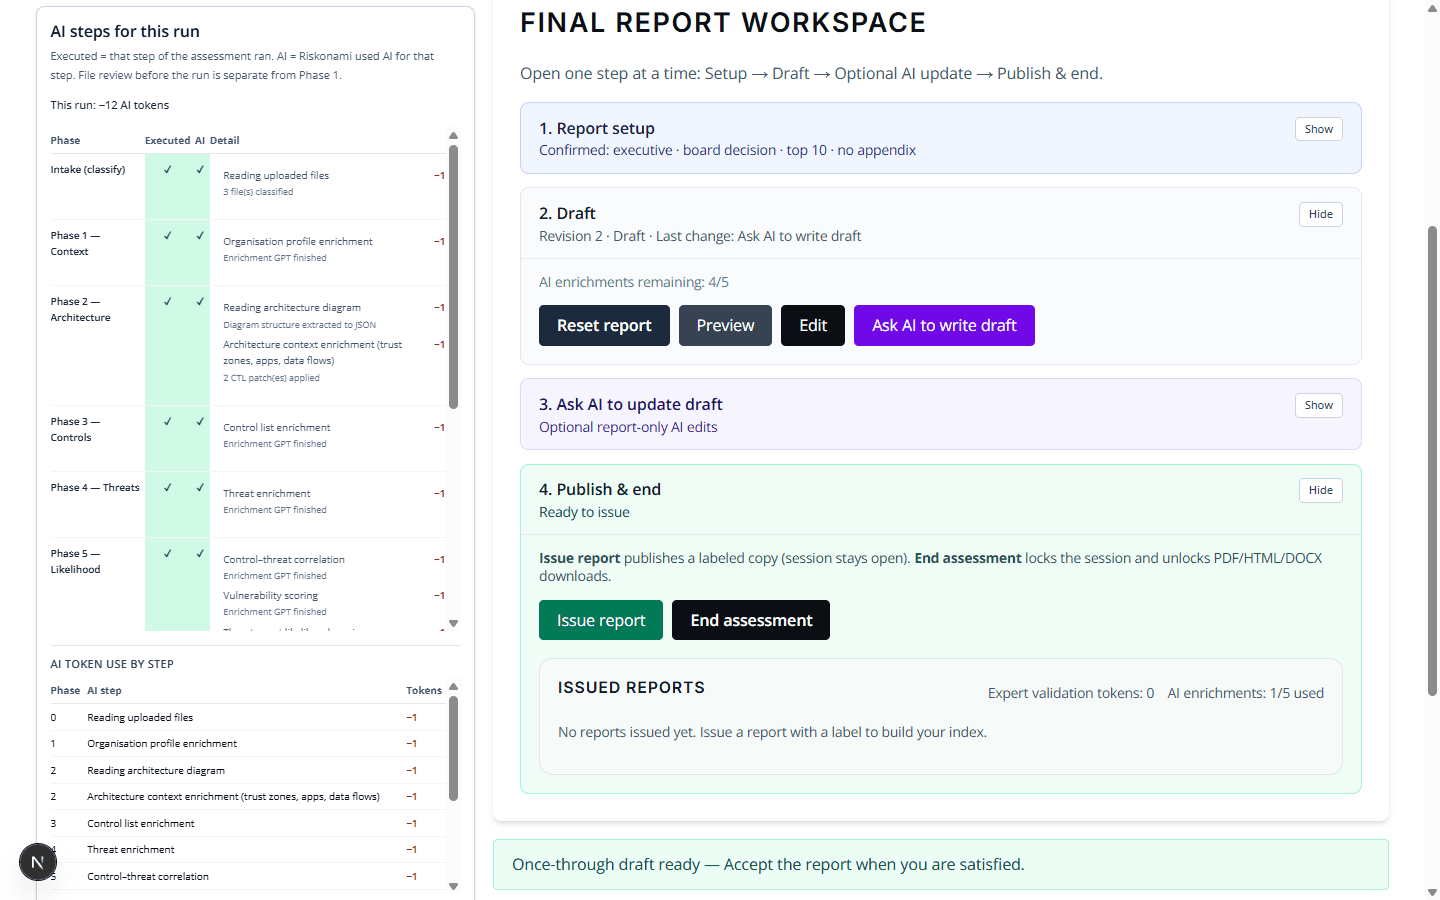
Task: Click AI checkmark in Phase 5 Likelihood row
Action: pos(200,554)
